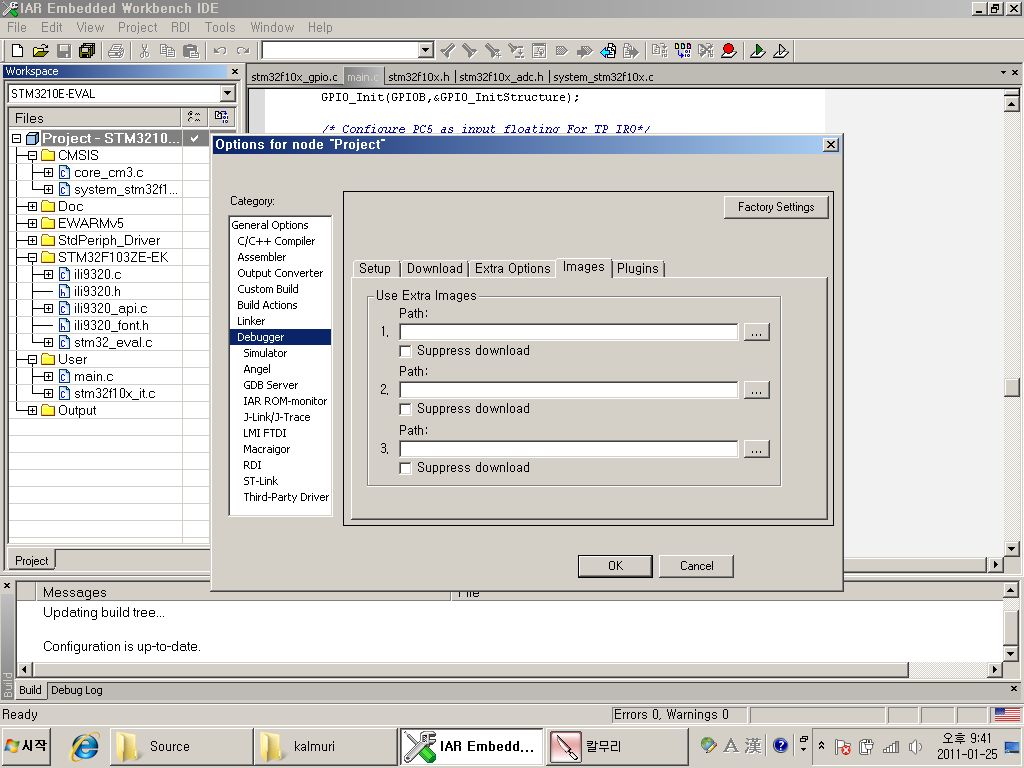Select J-Link/J-Trace in category list

pyautogui.click(x=277, y=417)
